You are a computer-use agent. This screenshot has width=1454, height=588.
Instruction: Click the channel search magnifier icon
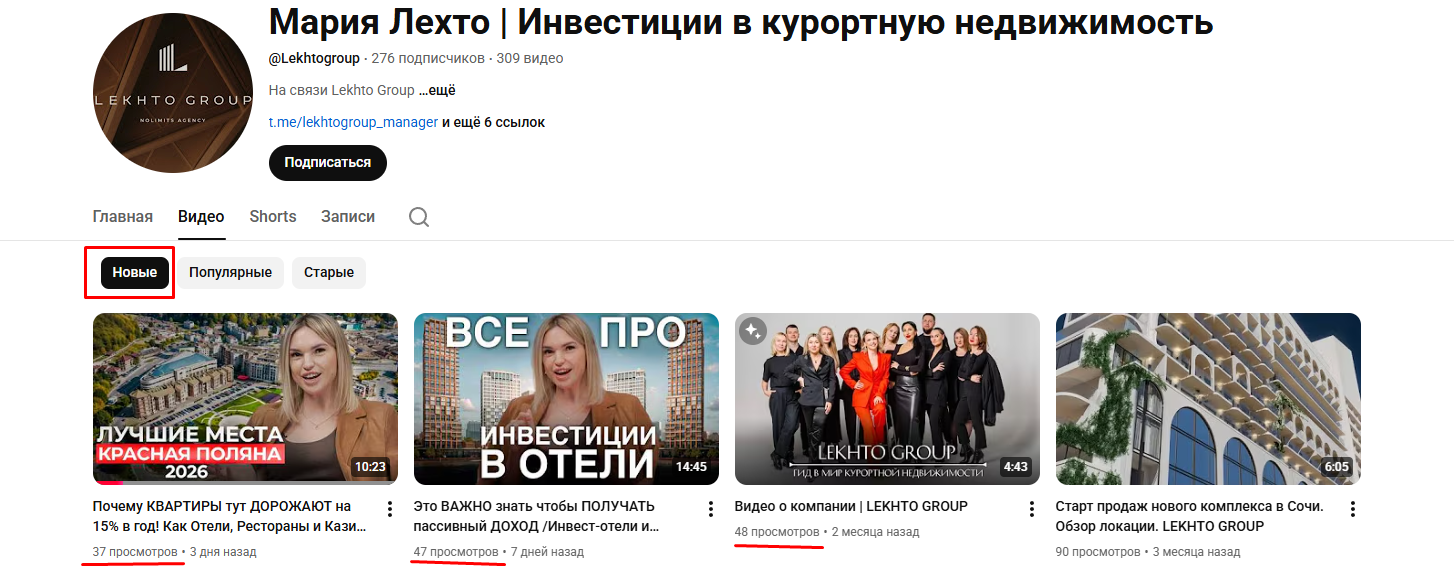(x=419, y=217)
